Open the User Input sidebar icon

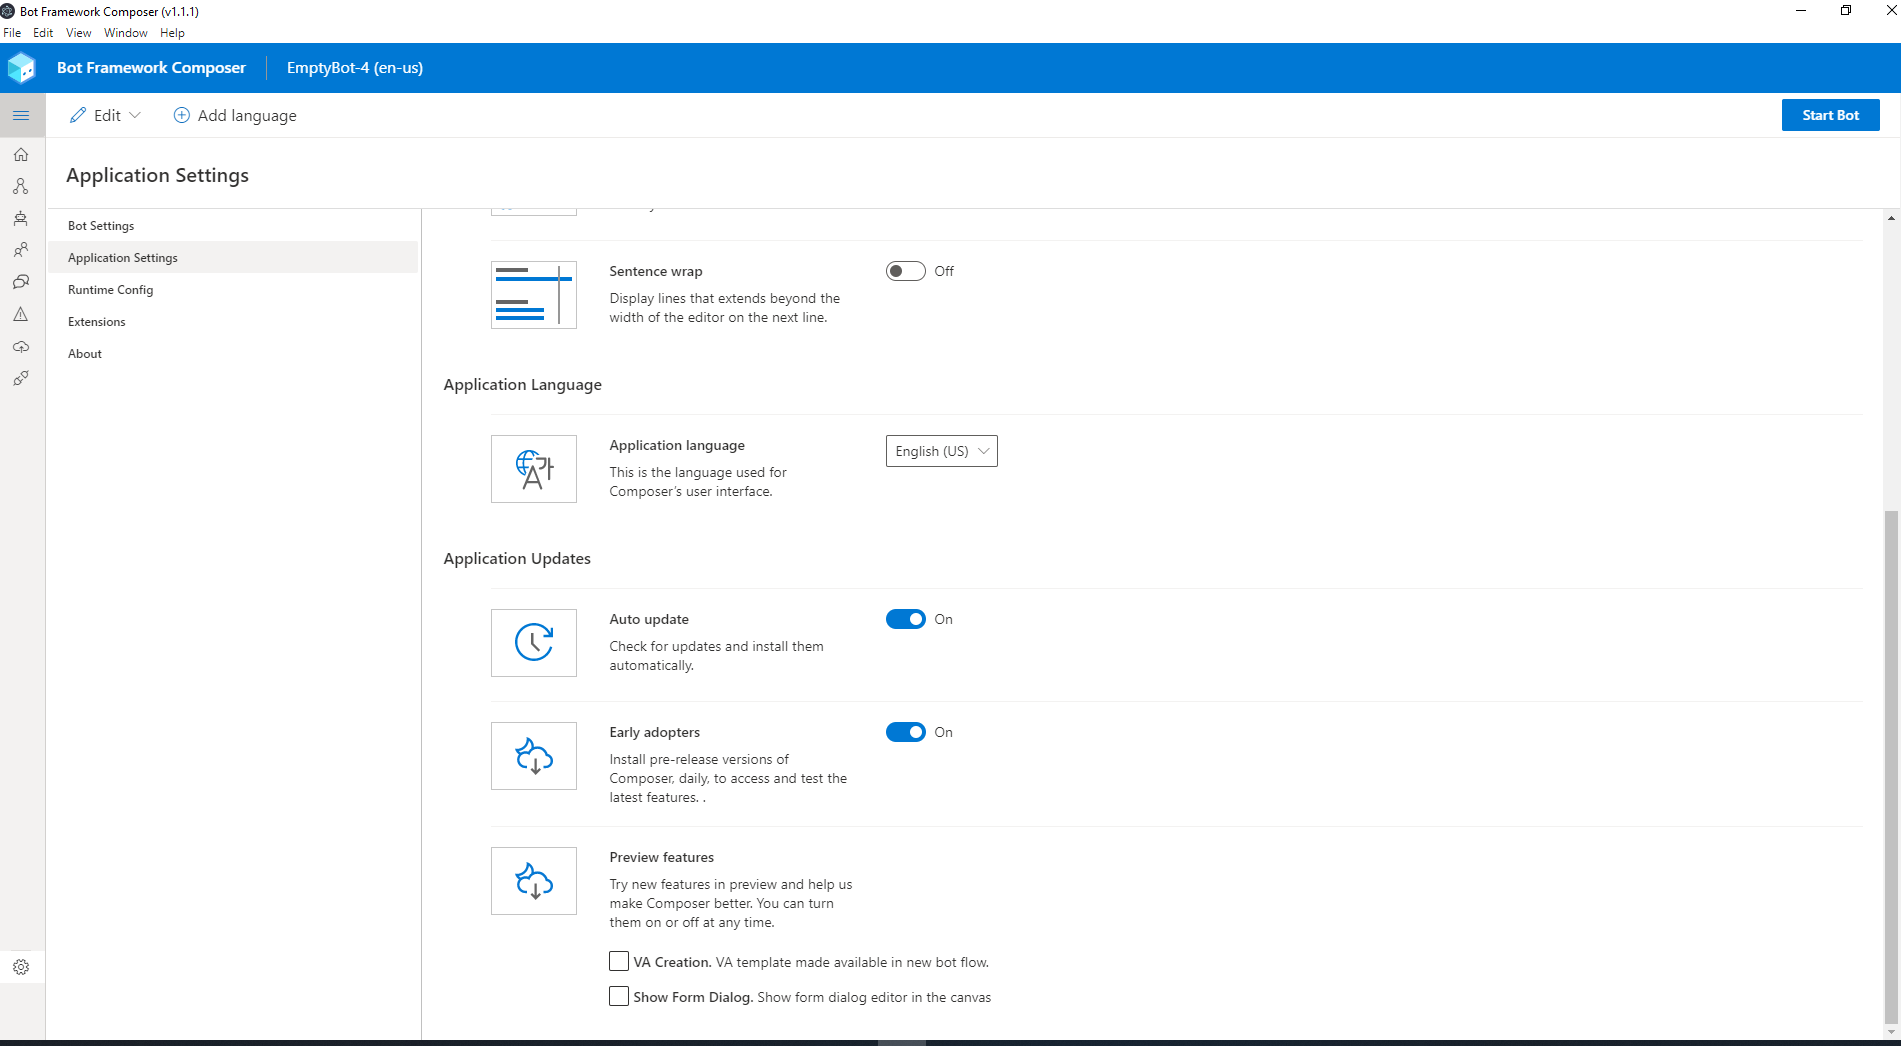[x=21, y=250]
